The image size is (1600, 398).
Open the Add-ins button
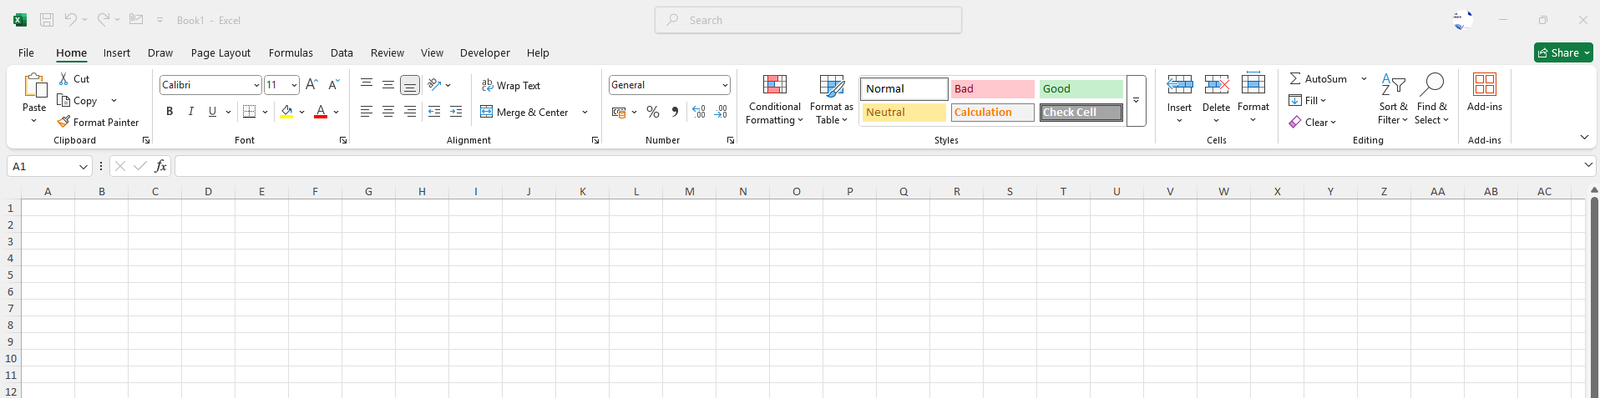tap(1485, 92)
